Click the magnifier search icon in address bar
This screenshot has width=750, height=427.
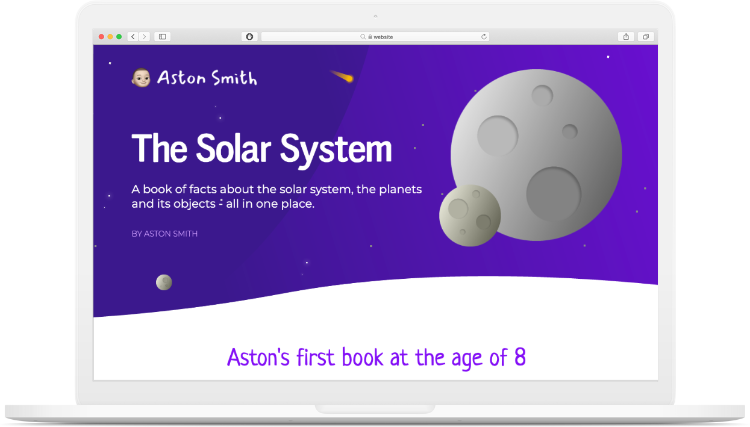tap(363, 36)
